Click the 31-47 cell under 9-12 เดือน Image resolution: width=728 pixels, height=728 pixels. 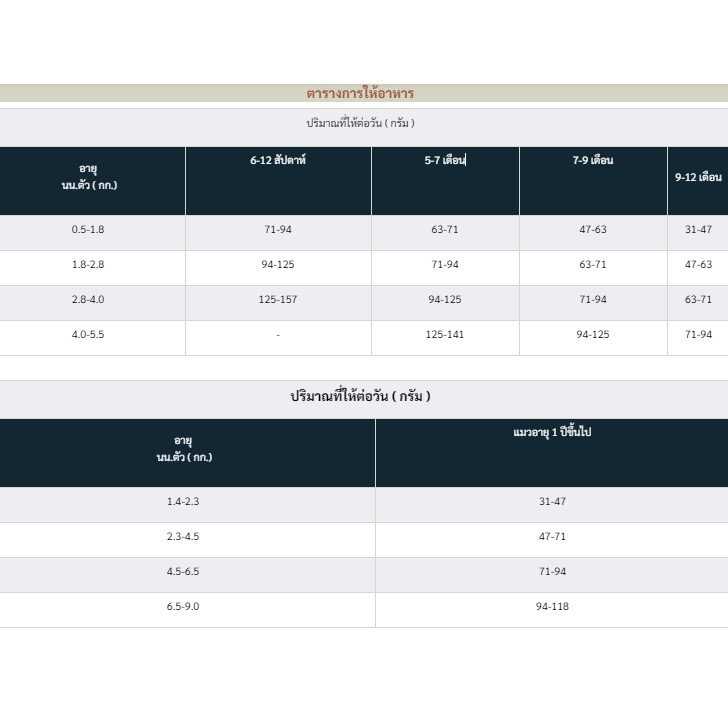point(698,229)
